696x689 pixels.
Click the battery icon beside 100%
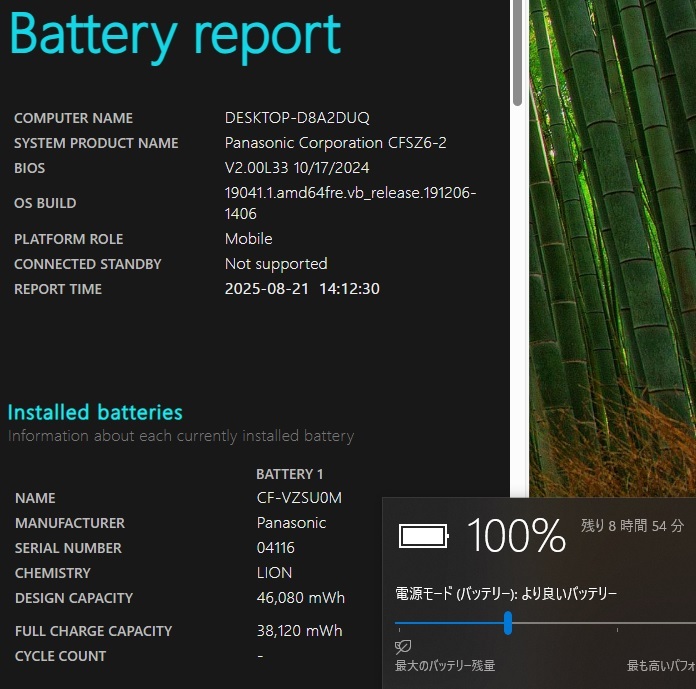click(423, 536)
